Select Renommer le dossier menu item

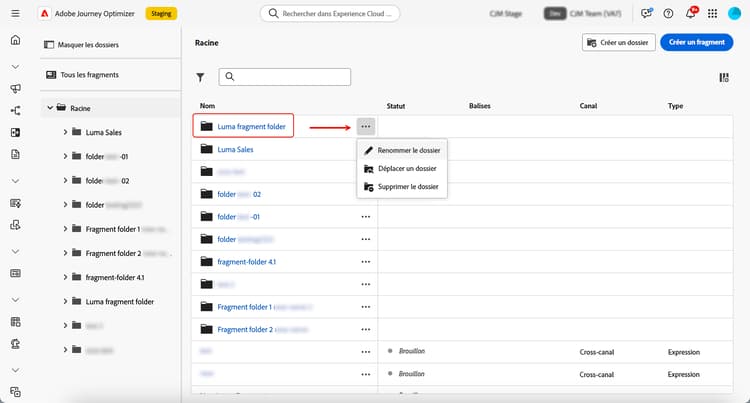[x=402, y=151]
